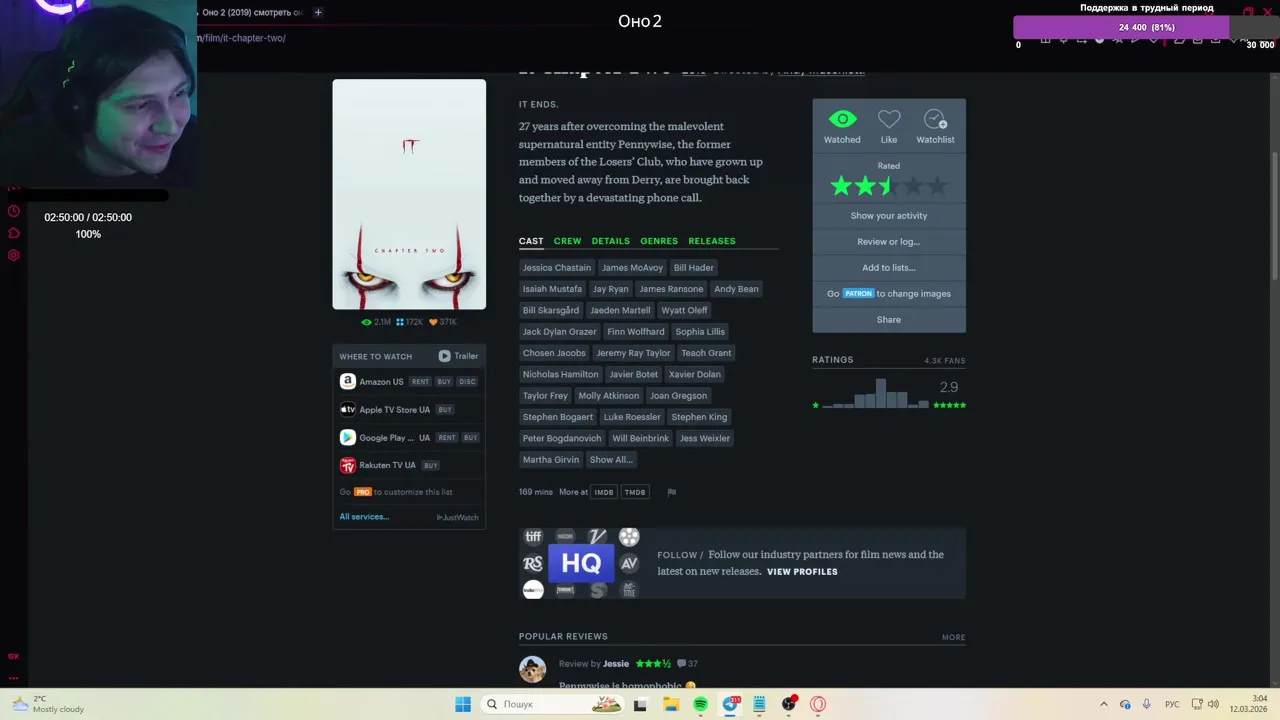Click the HQ partner logo
This screenshot has width=1280, height=720.
pyautogui.click(x=581, y=564)
